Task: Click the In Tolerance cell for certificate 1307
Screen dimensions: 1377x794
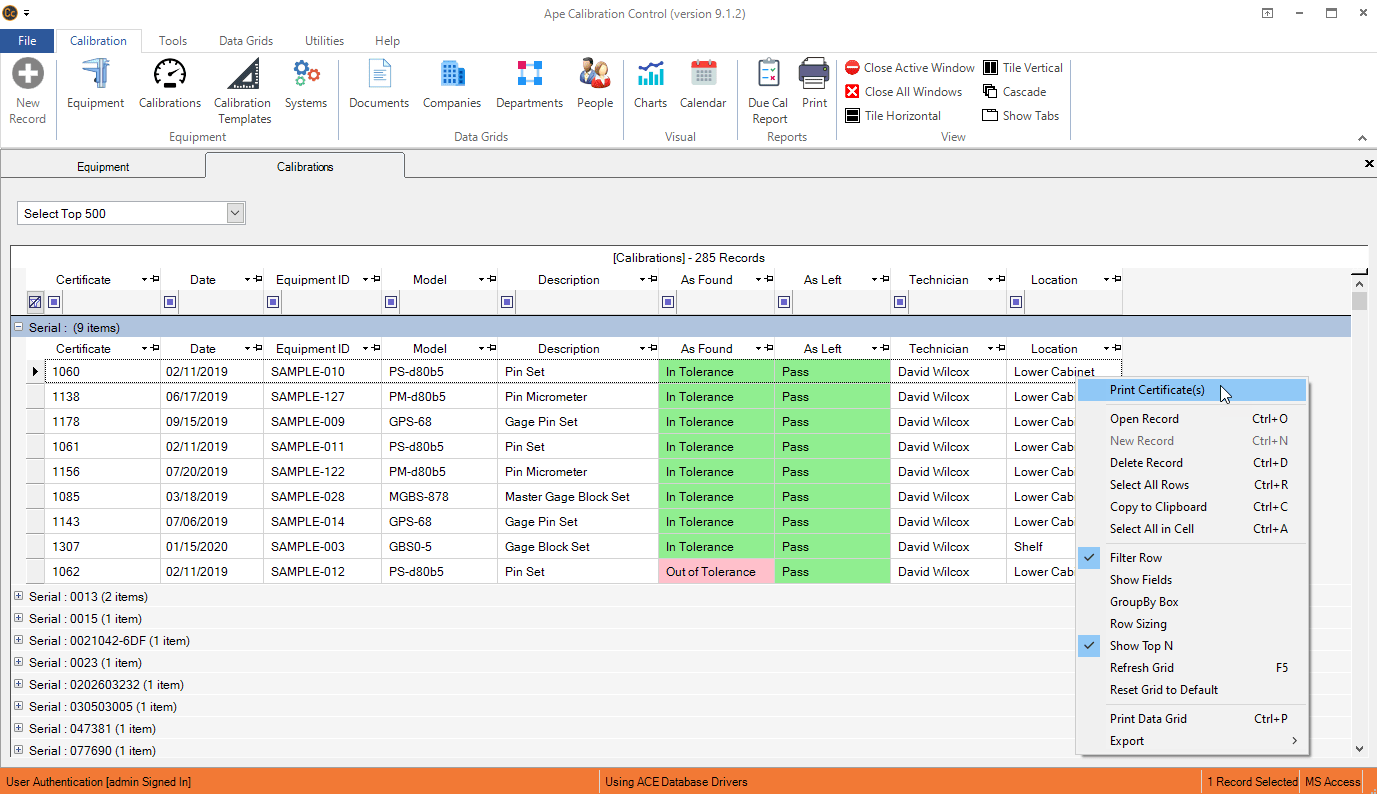Action: tap(716, 547)
